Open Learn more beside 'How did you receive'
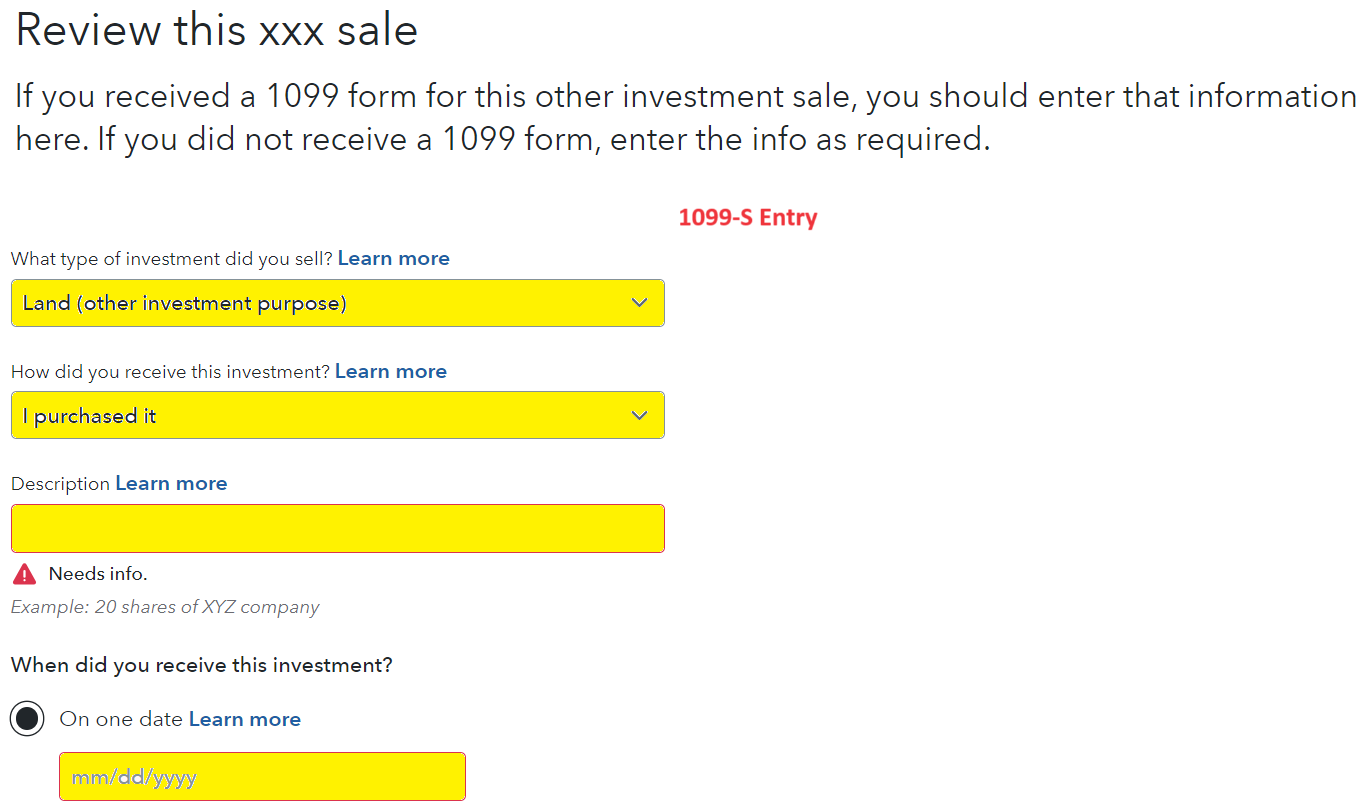 391,372
